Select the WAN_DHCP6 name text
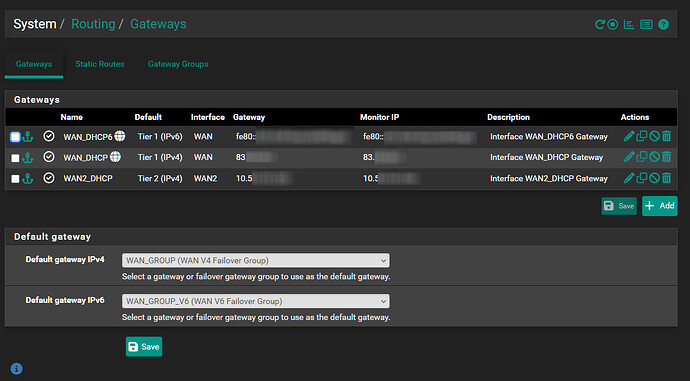The image size is (690, 381). (88, 137)
